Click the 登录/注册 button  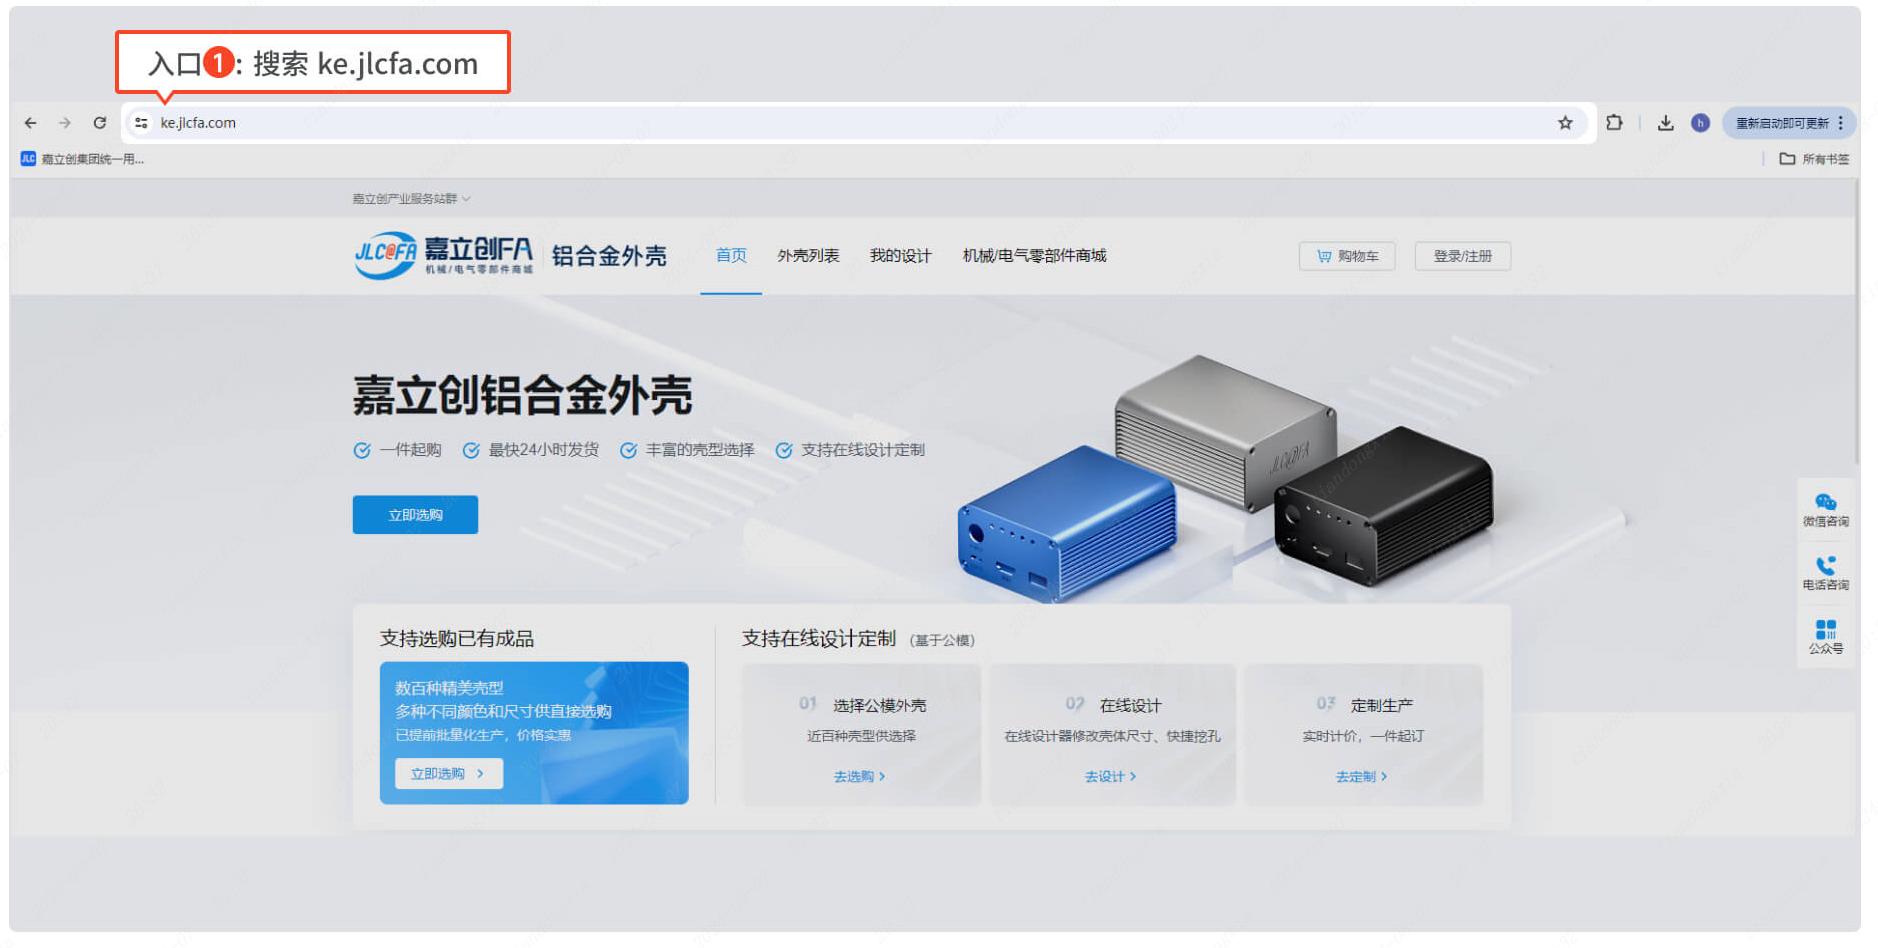pos(1462,256)
